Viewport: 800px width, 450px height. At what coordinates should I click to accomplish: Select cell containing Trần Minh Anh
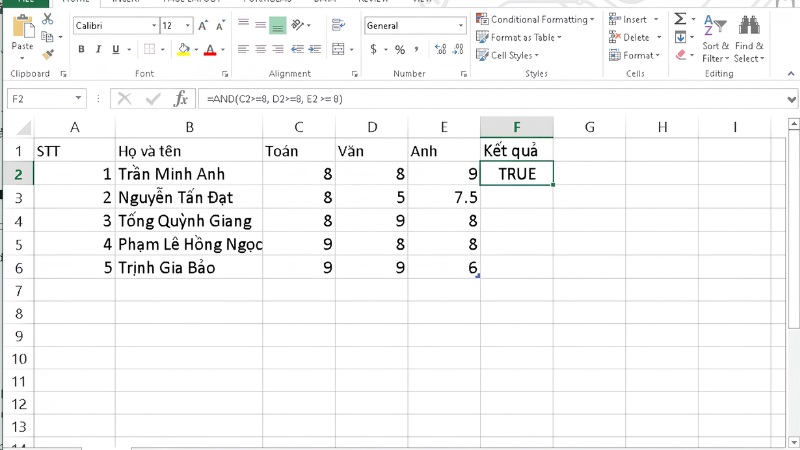(189, 174)
